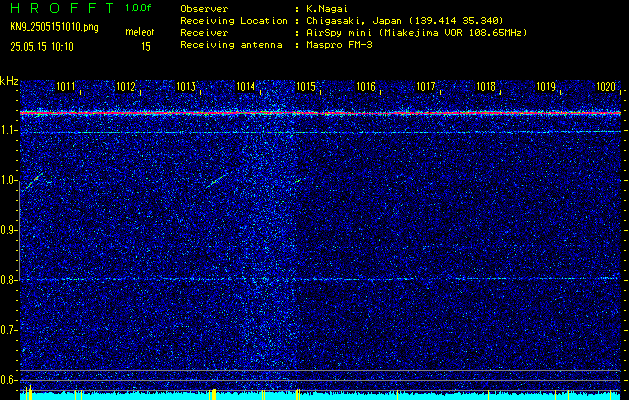Click the 1017 time marker
Image resolution: width=629 pixels, height=400 pixels.
426,86
